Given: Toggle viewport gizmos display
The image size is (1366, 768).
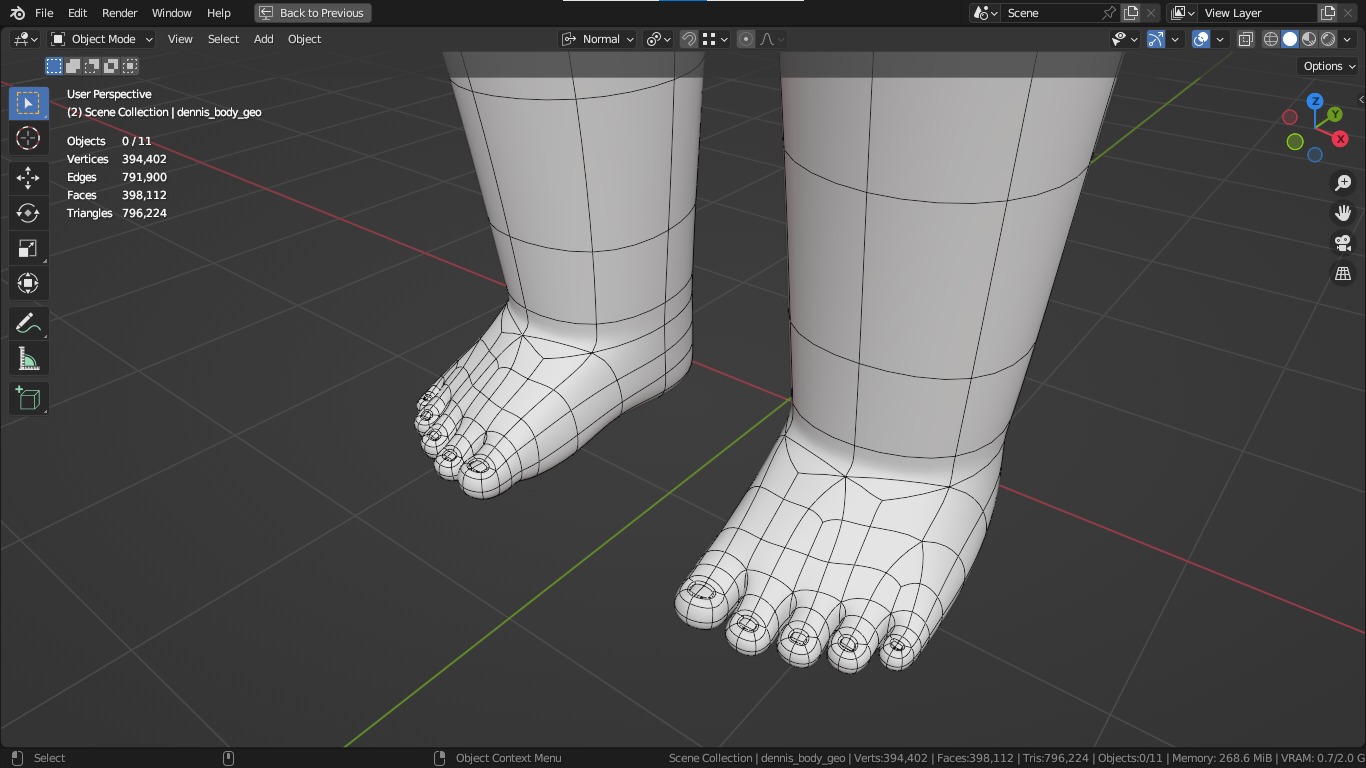Looking at the screenshot, I should tap(1156, 39).
